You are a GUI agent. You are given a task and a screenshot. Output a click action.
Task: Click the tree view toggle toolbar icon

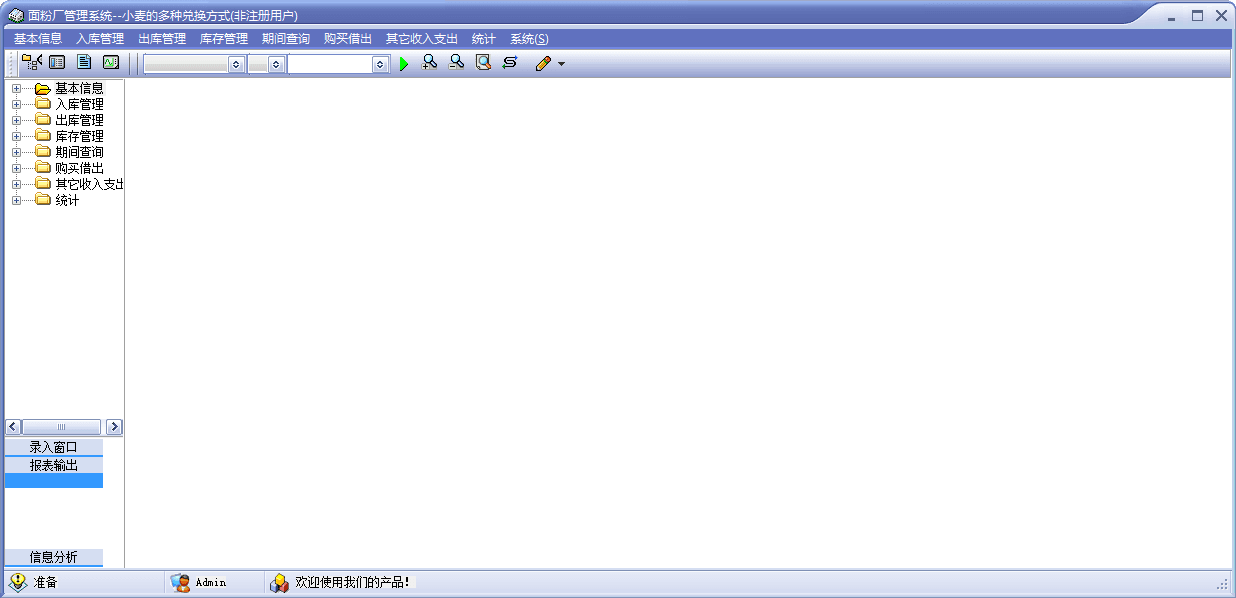click(x=31, y=63)
